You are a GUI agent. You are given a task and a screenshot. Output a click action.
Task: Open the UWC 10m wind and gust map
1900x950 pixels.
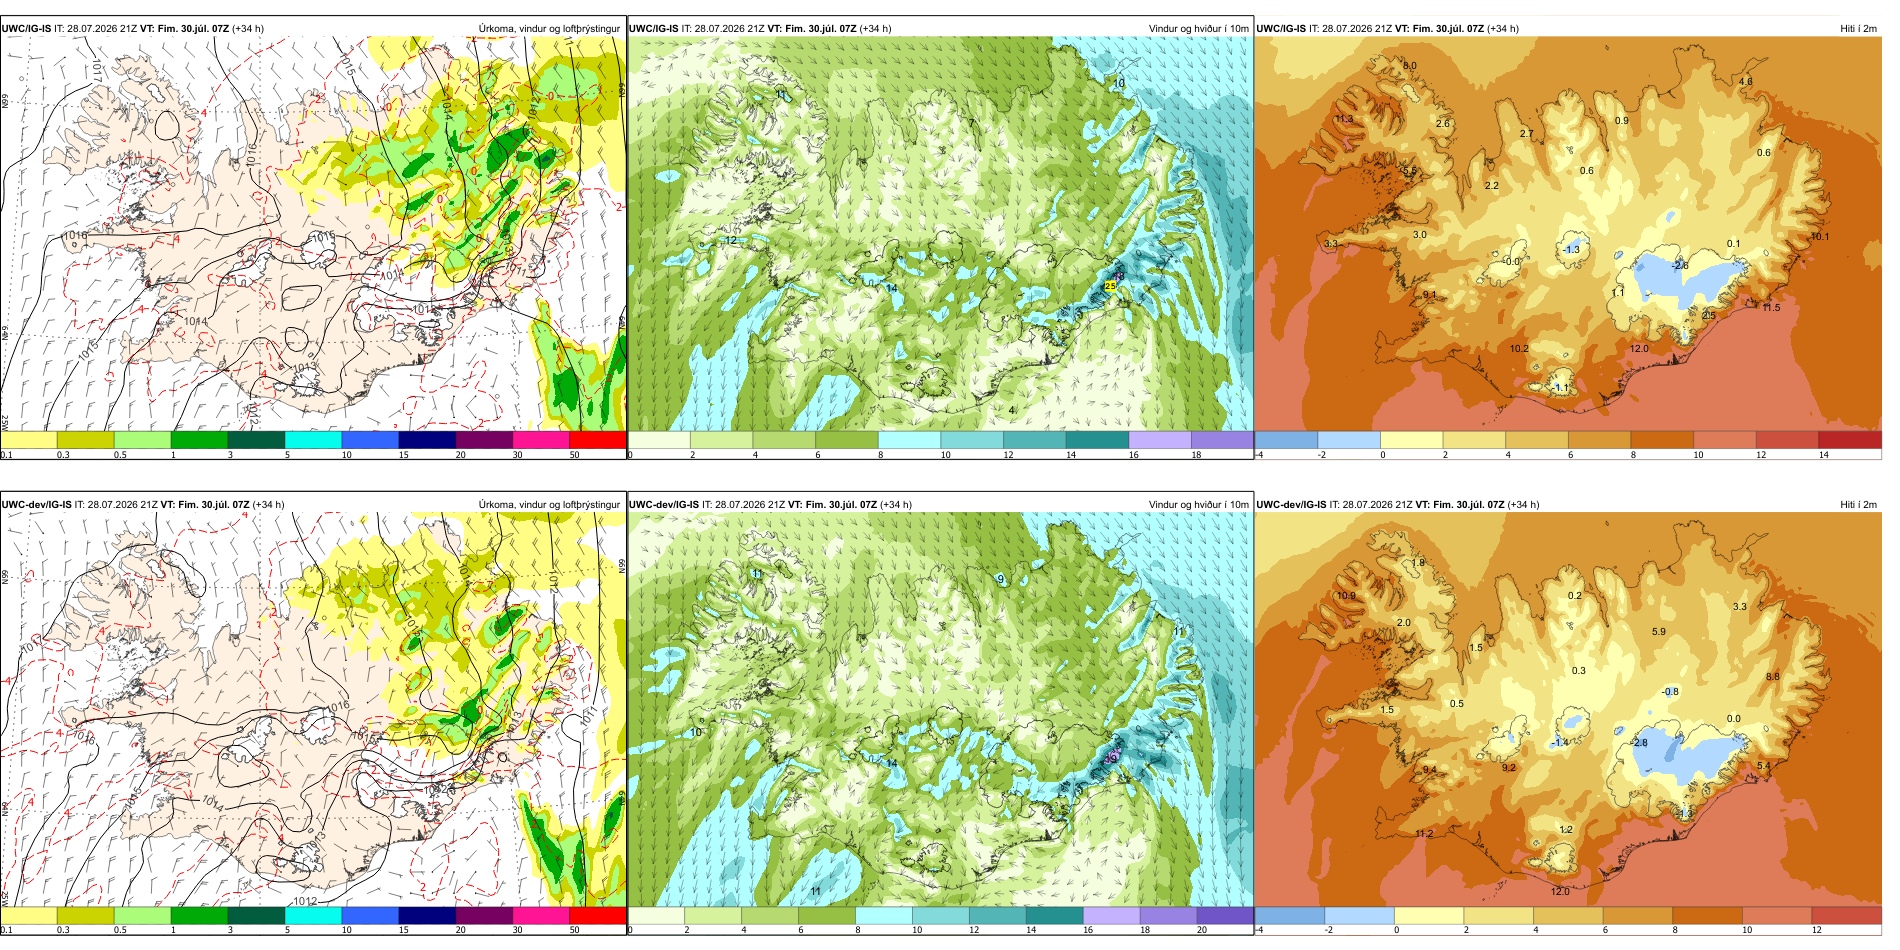(940, 234)
